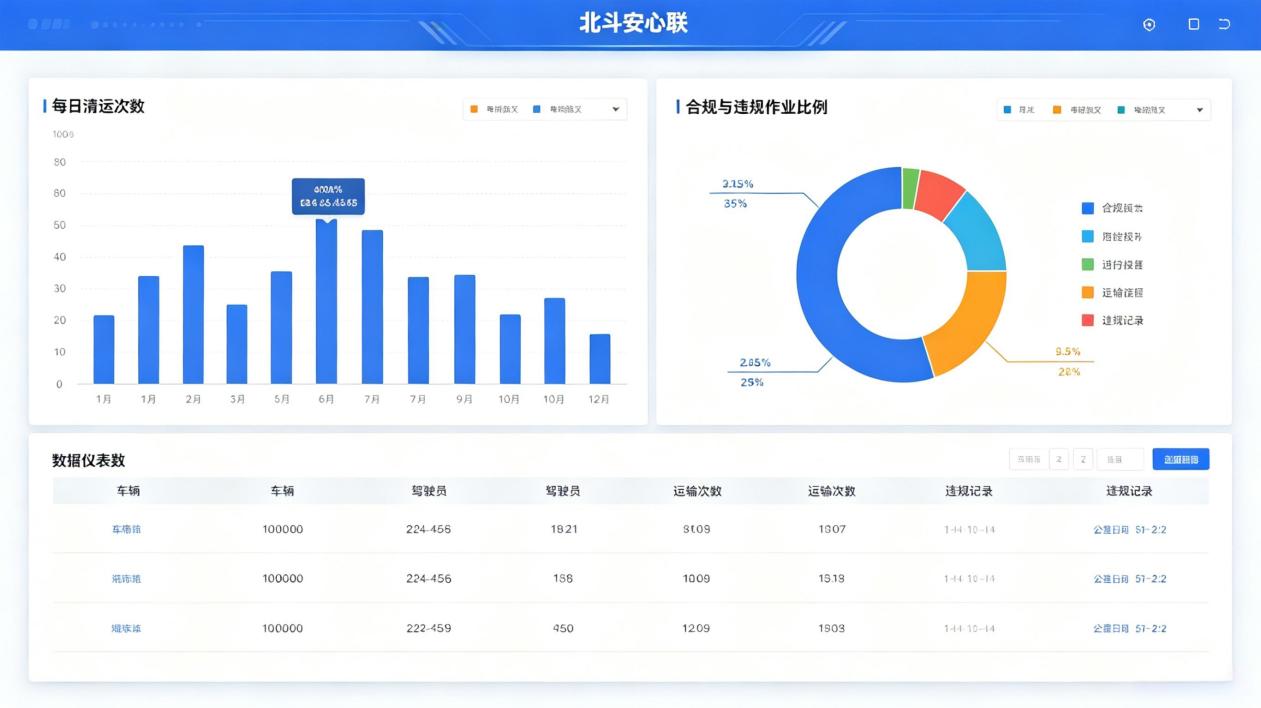Image resolution: width=1261 pixels, height=708 pixels.
Task: Expand the 合规与违规作业比例 legend dropdown arrow
Action: (x=1200, y=110)
